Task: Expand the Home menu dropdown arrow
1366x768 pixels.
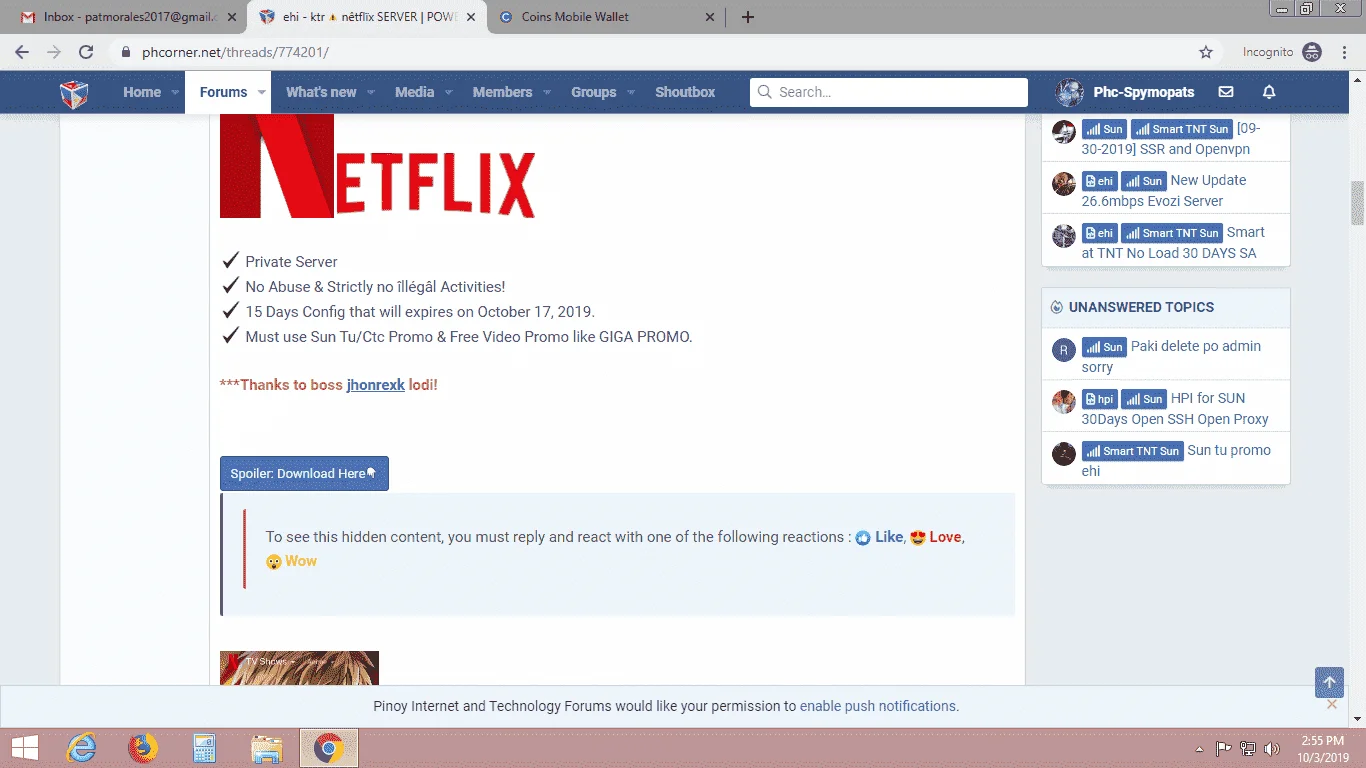Action: [175, 92]
